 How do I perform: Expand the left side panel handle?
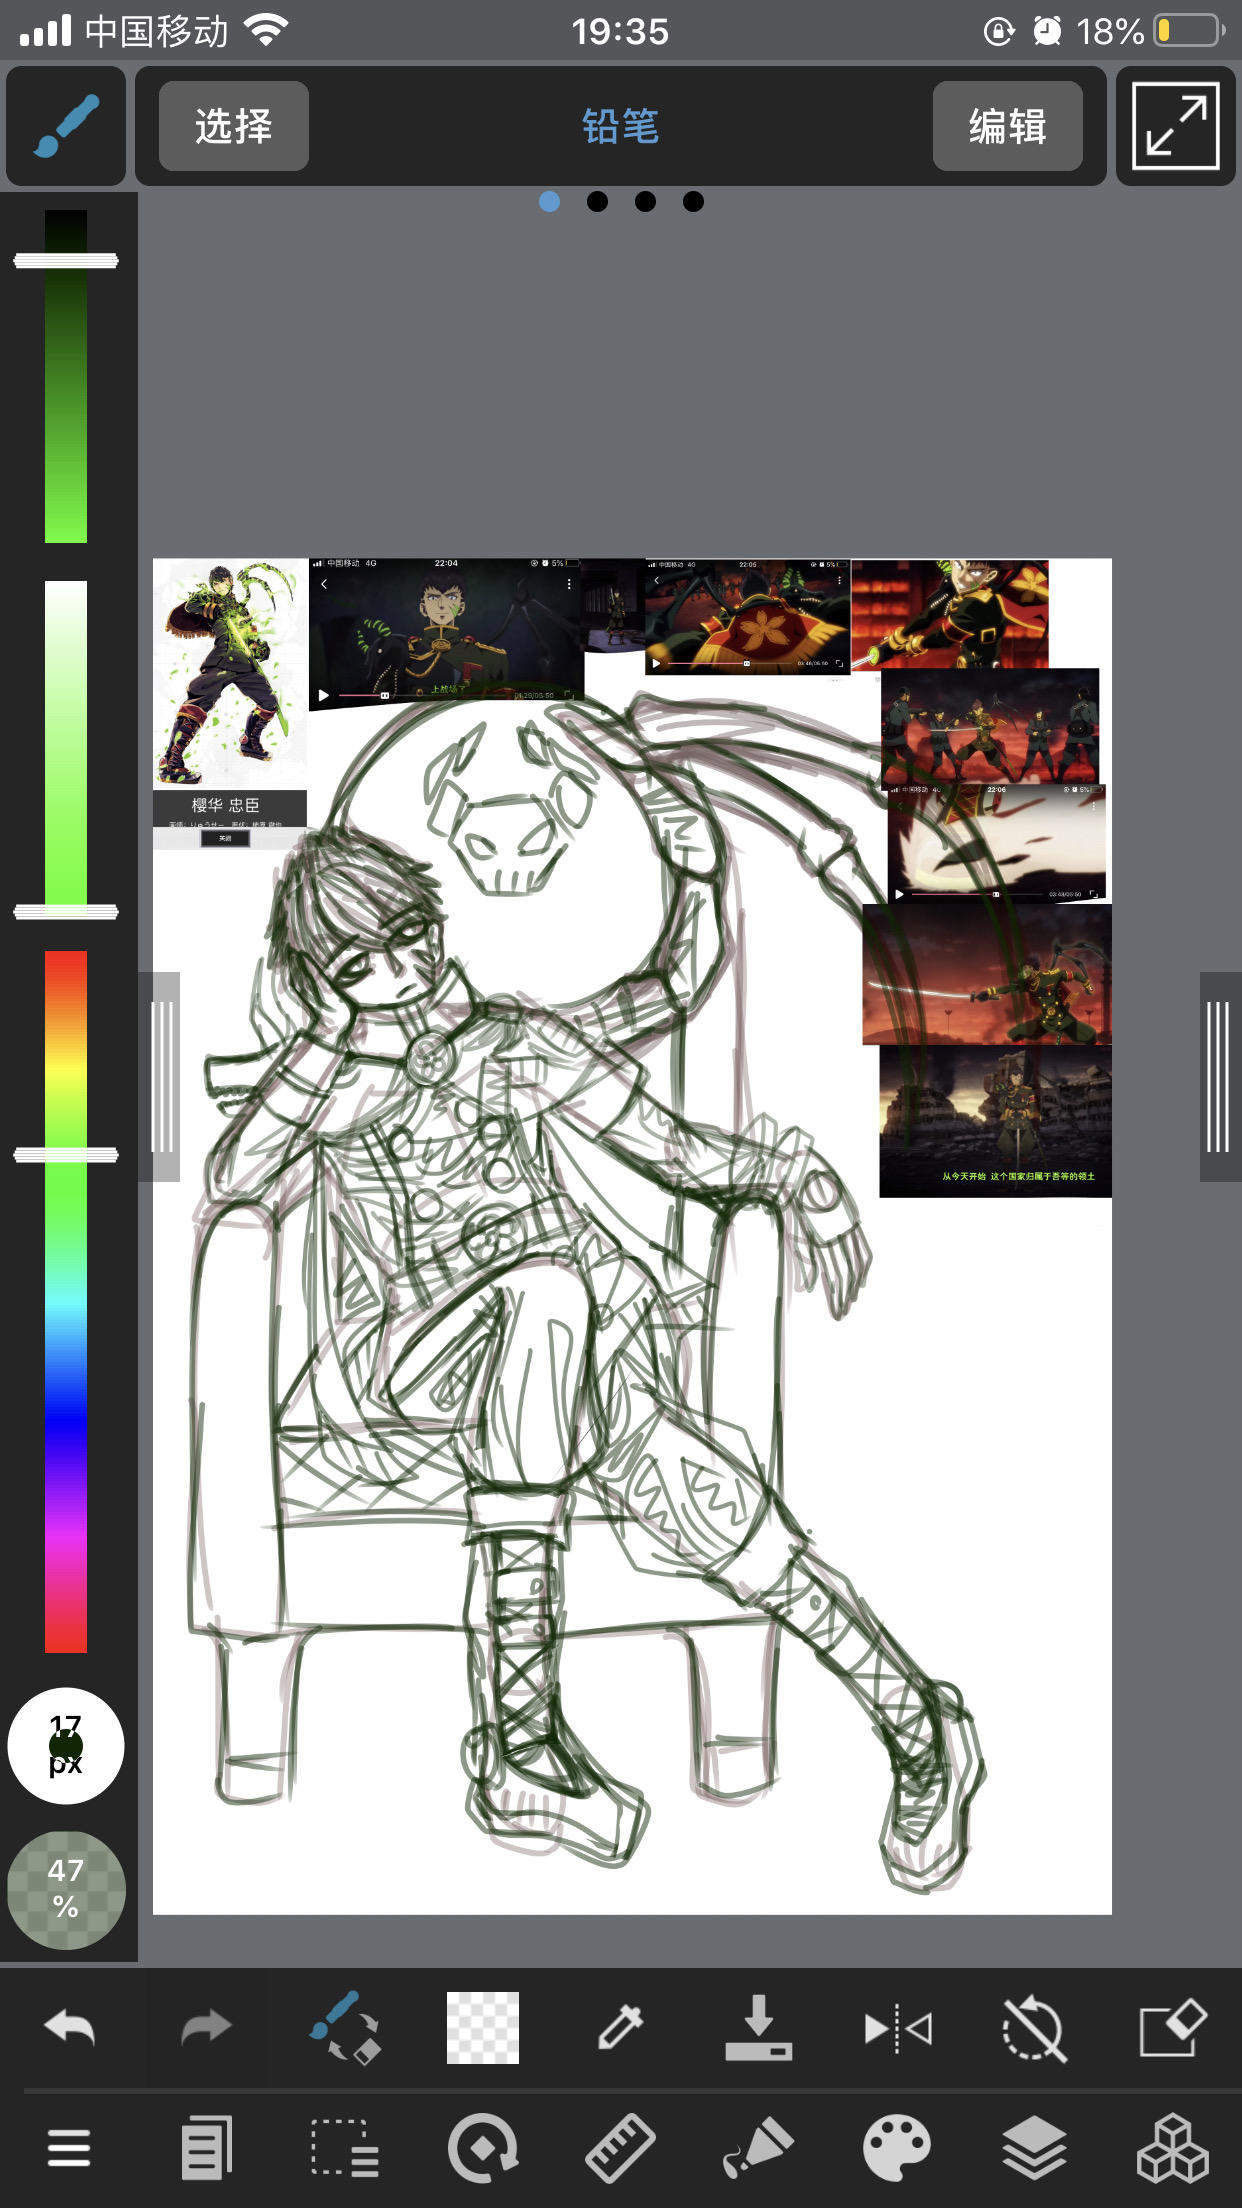click(161, 1076)
